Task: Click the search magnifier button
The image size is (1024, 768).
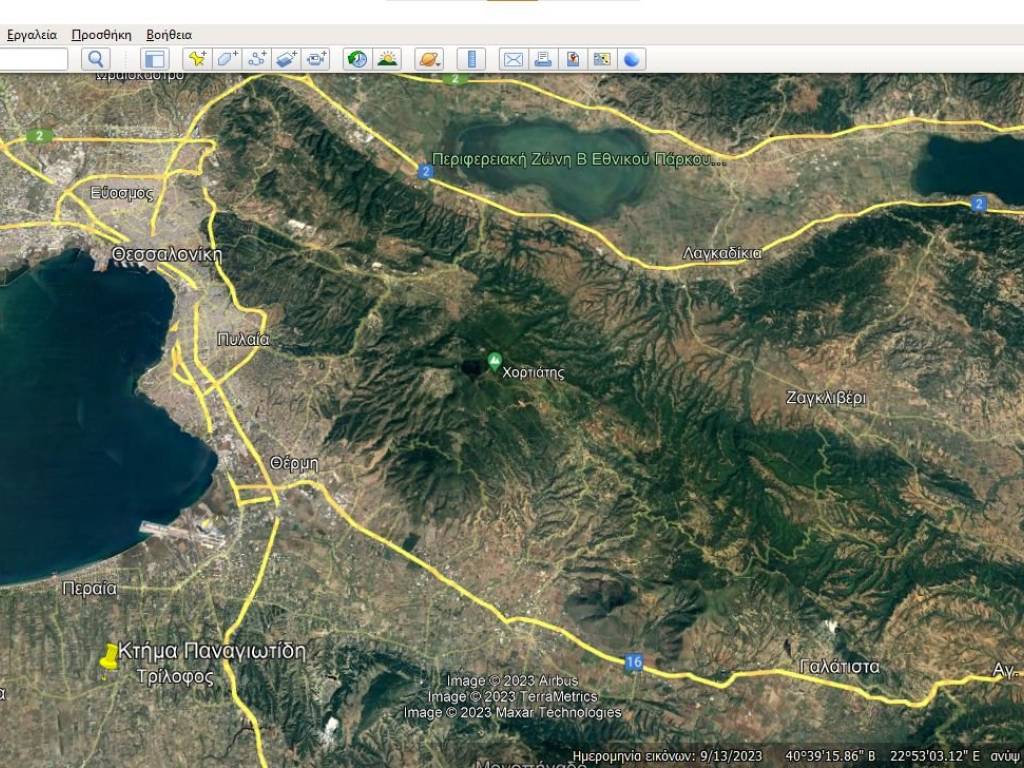Action: 95,59
